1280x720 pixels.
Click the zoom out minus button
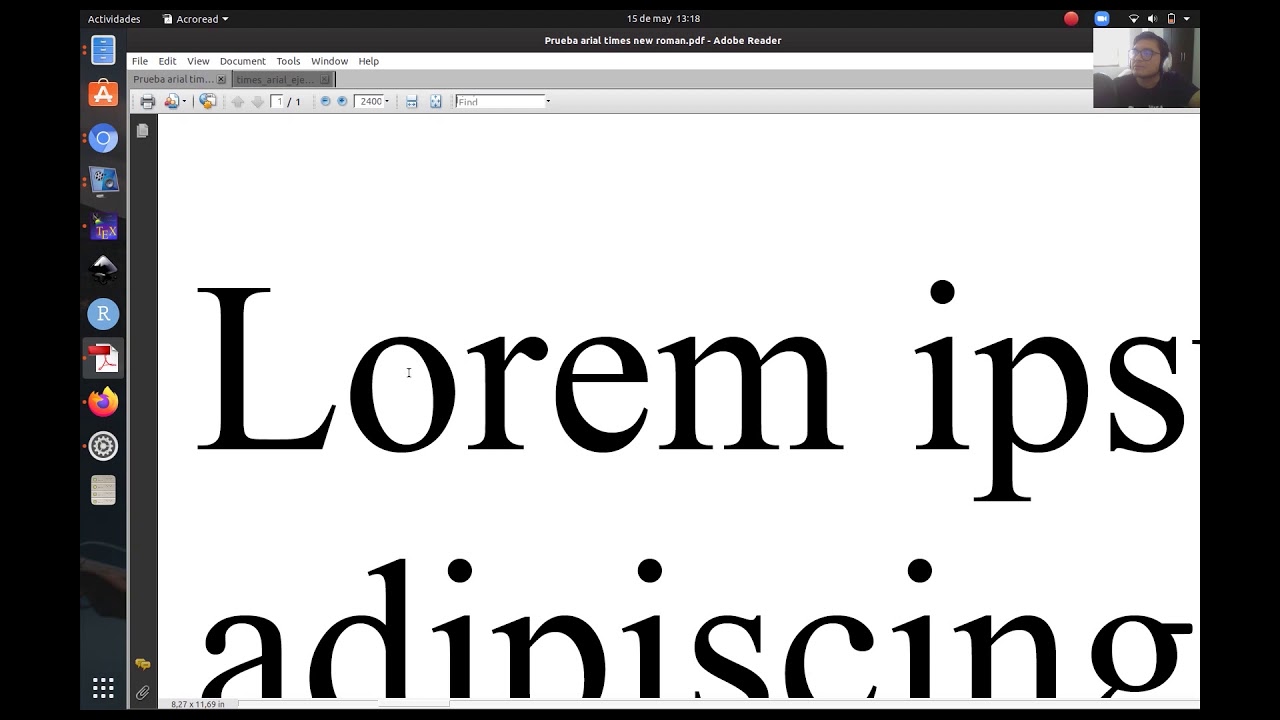[325, 102]
